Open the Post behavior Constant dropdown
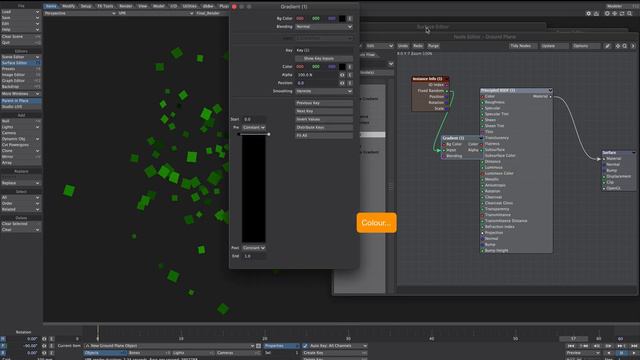This screenshot has width=640, height=360. tap(253, 248)
